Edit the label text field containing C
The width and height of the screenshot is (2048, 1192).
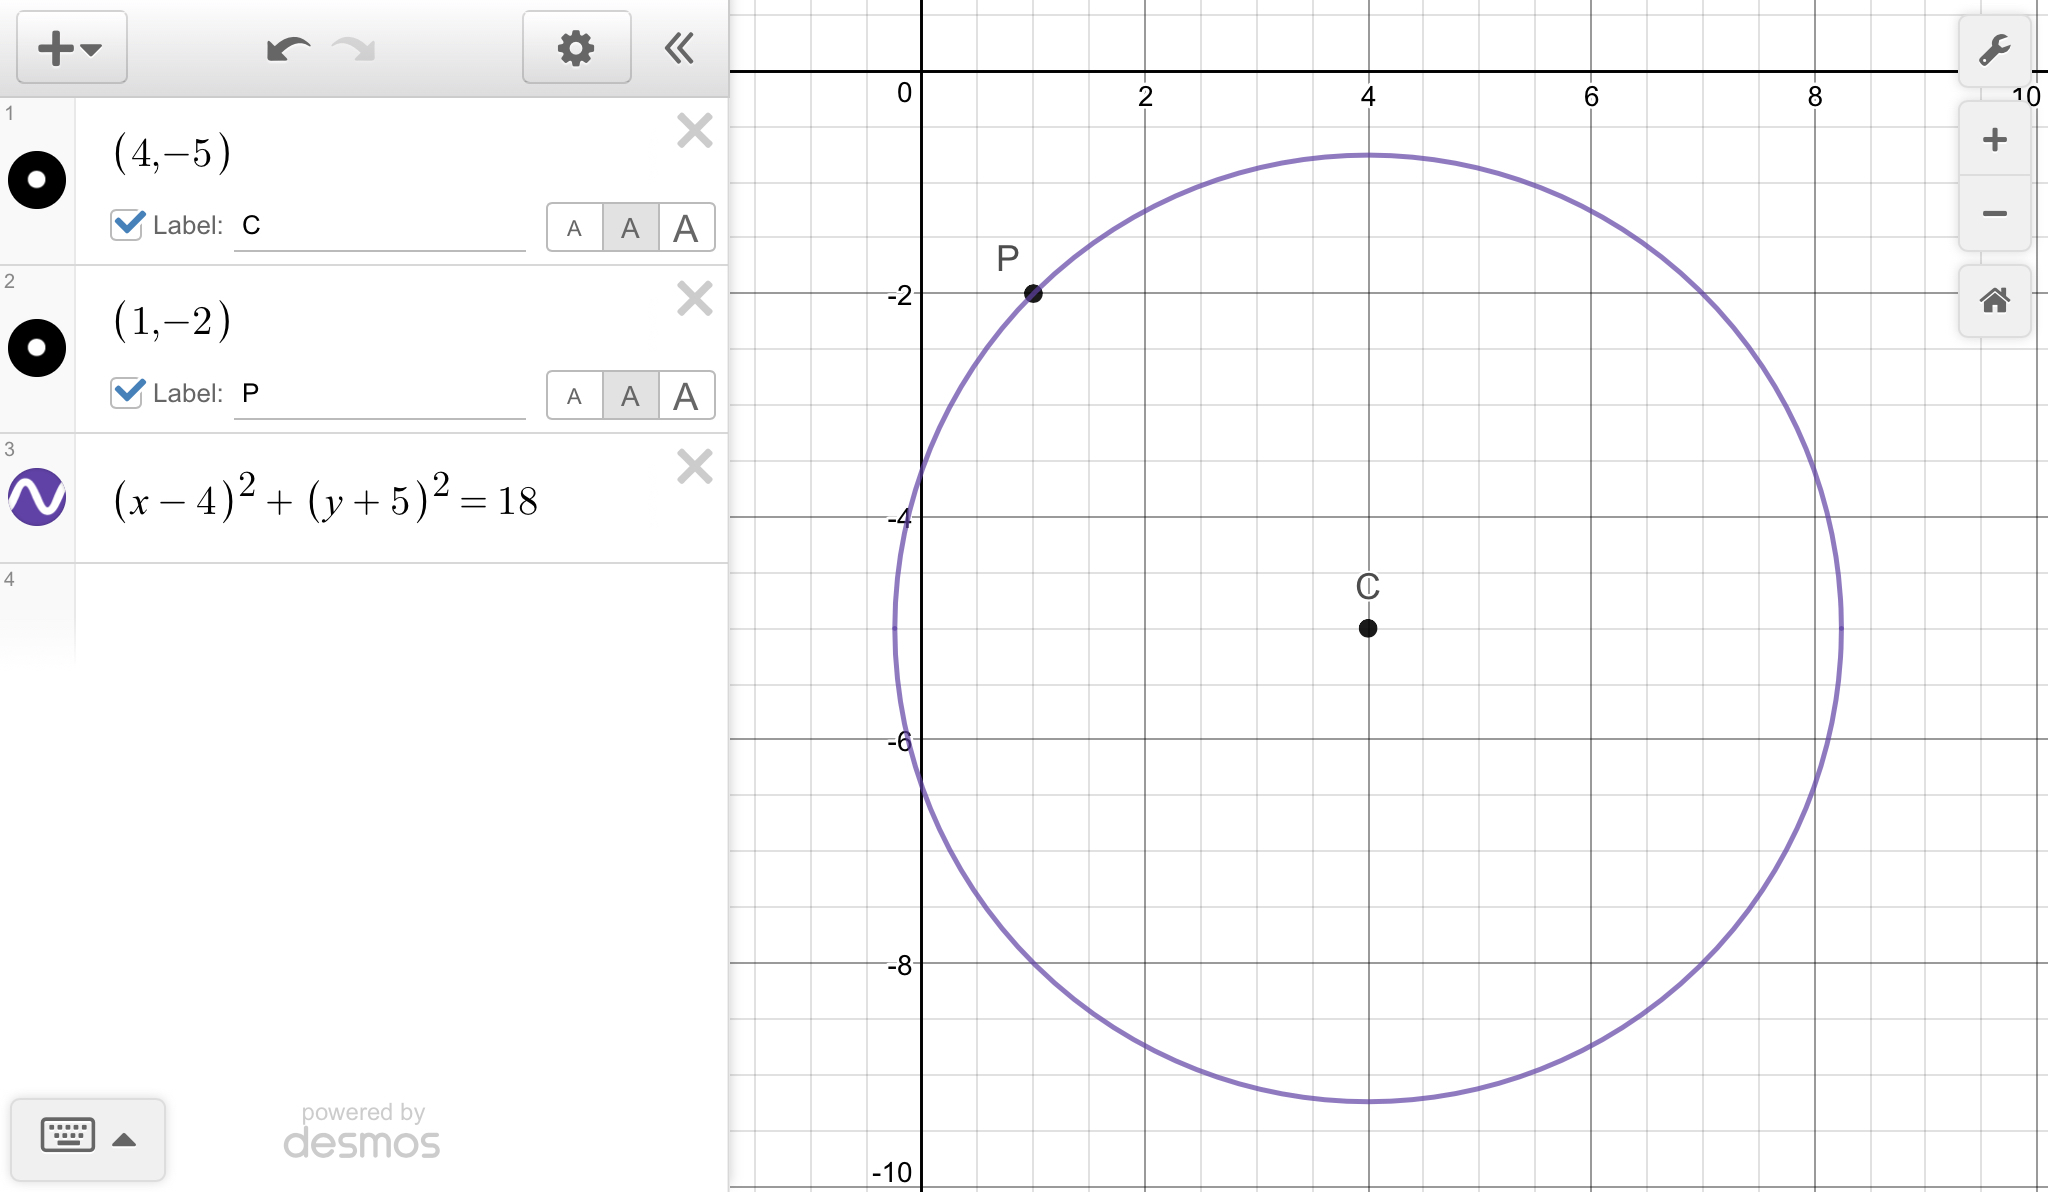click(380, 226)
